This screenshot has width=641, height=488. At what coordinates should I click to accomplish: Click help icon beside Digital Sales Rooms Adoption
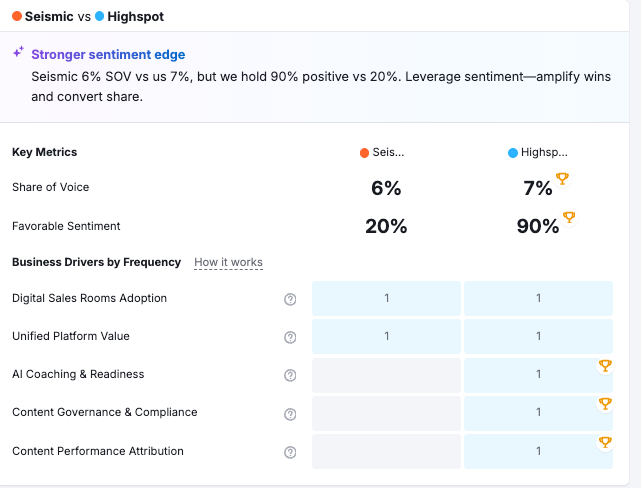pos(290,299)
